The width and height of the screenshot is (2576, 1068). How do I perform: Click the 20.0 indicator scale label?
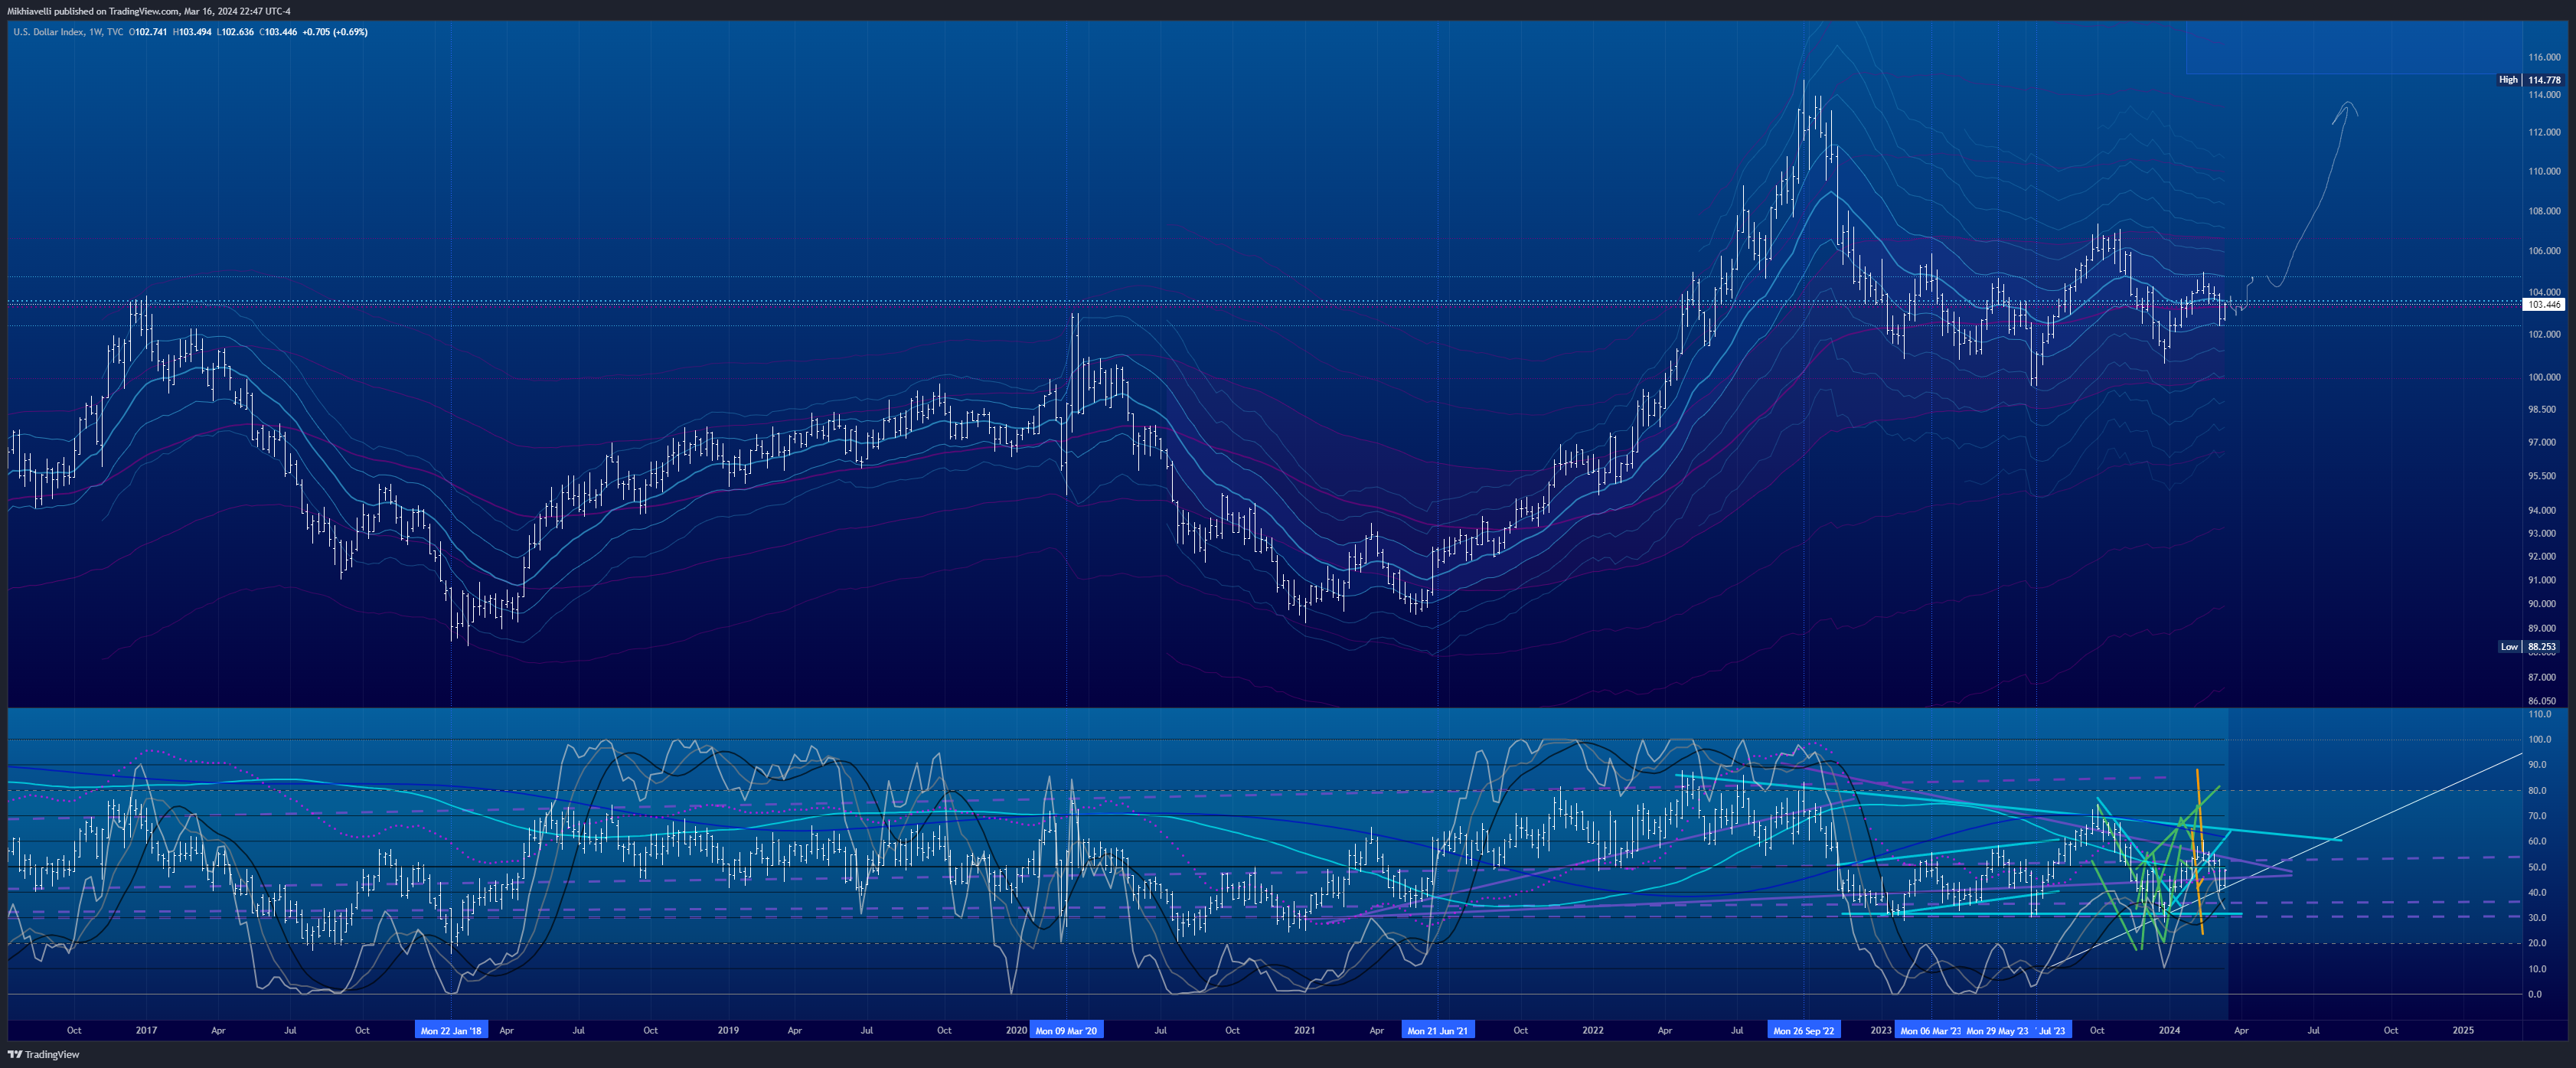(x=2537, y=943)
